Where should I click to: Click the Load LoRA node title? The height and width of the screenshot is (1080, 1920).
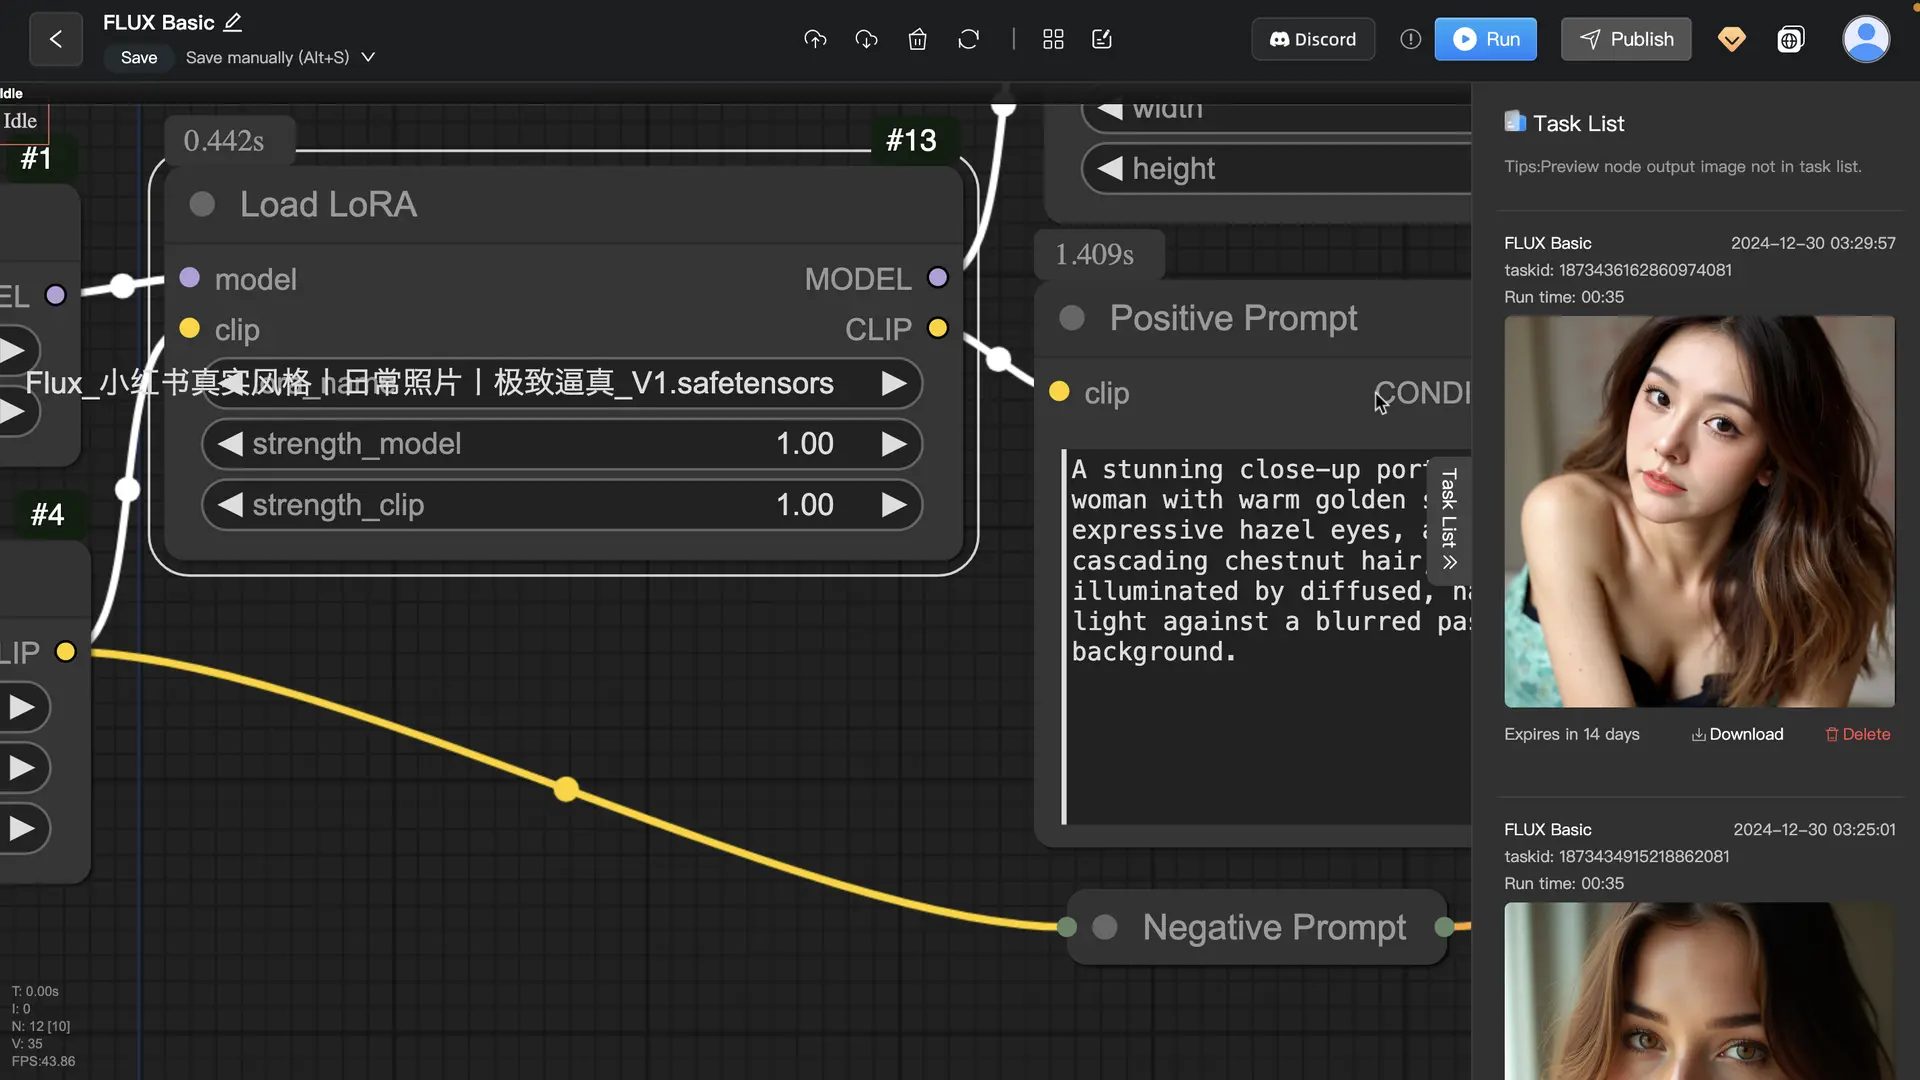pos(328,204)
